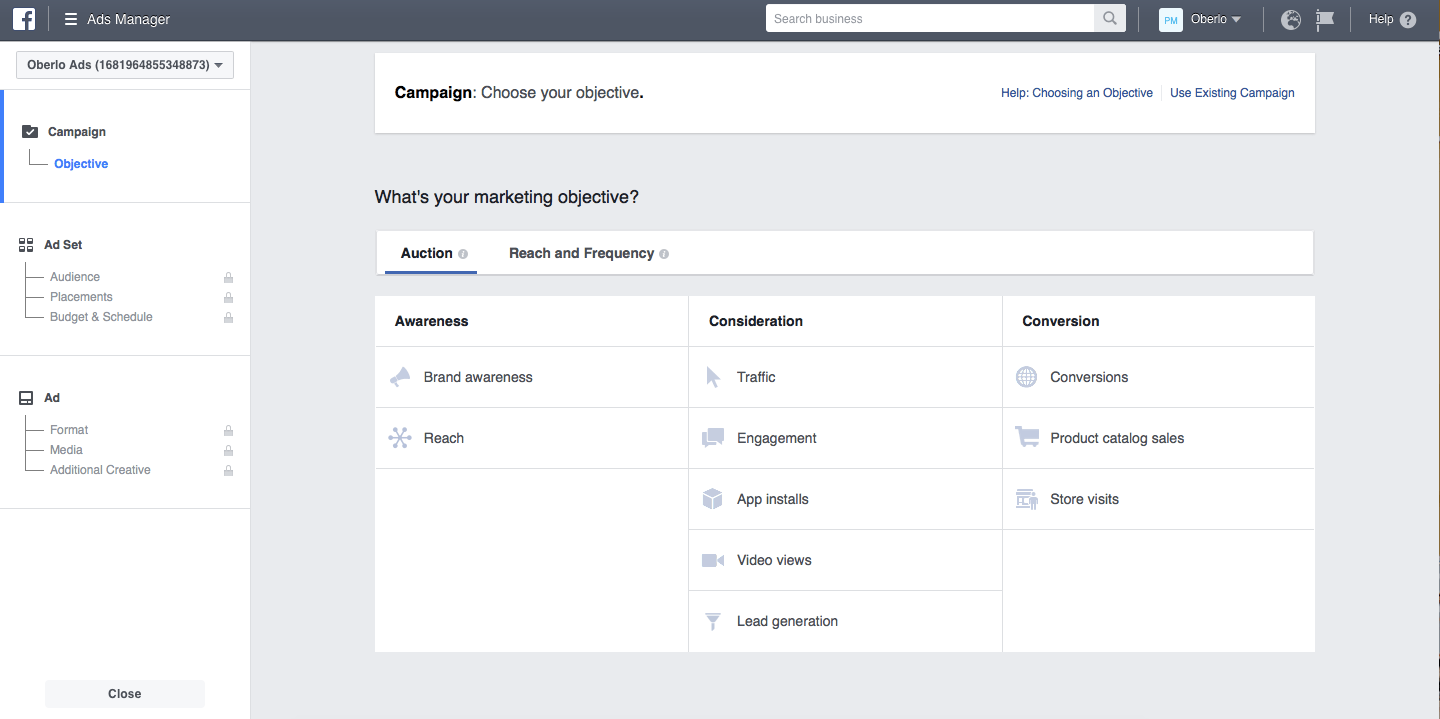
Task: Select Budget & Schedule in sidebar
Action: point(101,317)
